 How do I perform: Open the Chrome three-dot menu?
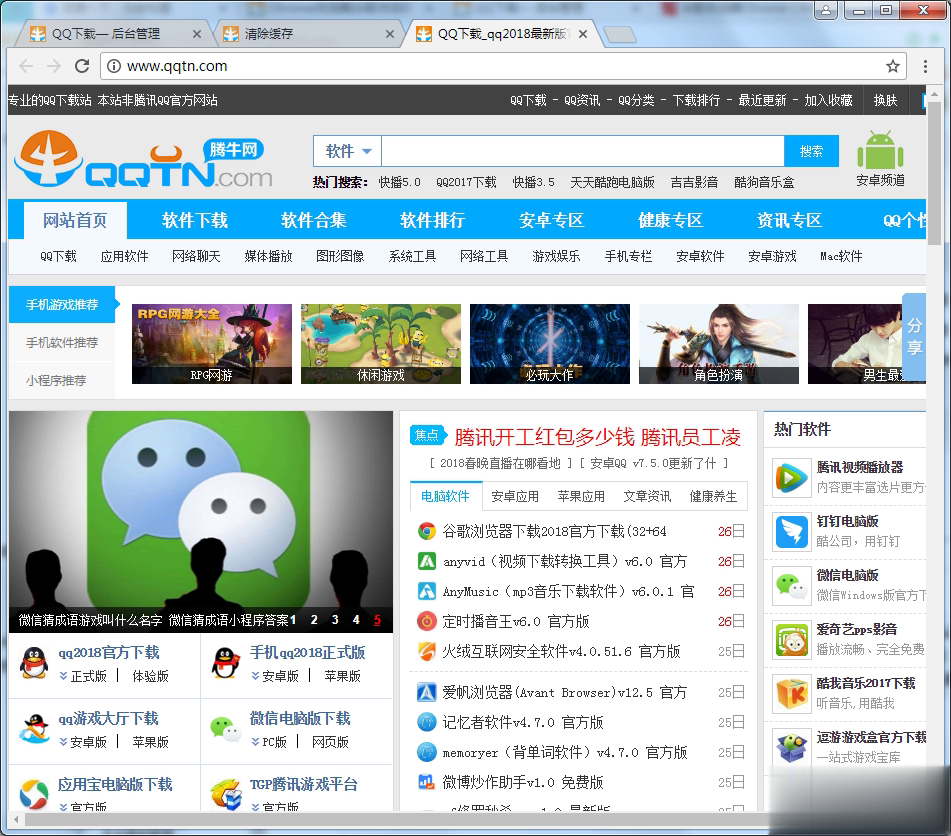click(925, 66)
